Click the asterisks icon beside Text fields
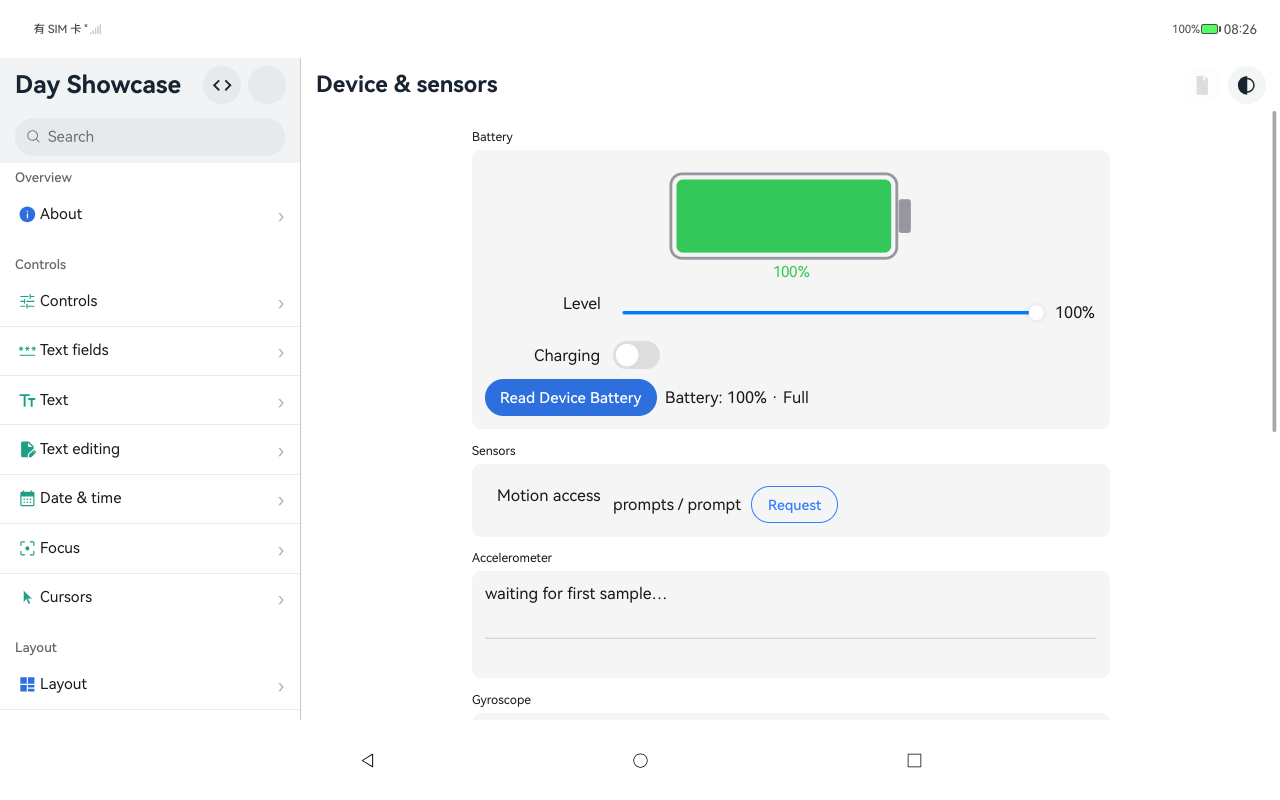1280x800 pixels. tap(27, 350)
